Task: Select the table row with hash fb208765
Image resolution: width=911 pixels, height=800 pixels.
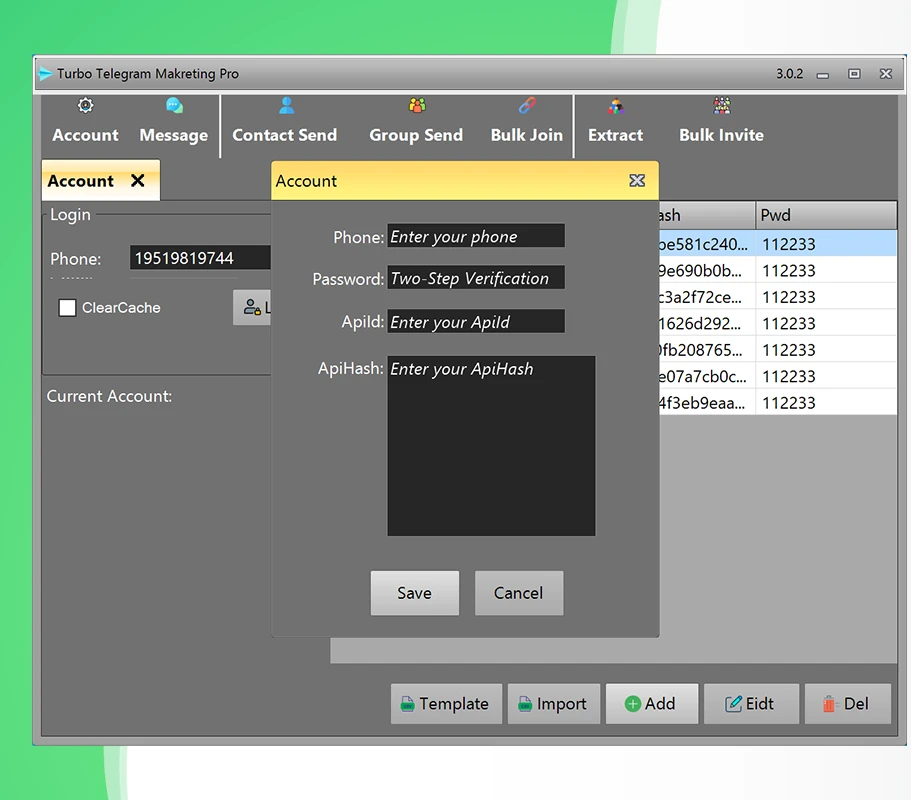Action: tap(777, 350)
